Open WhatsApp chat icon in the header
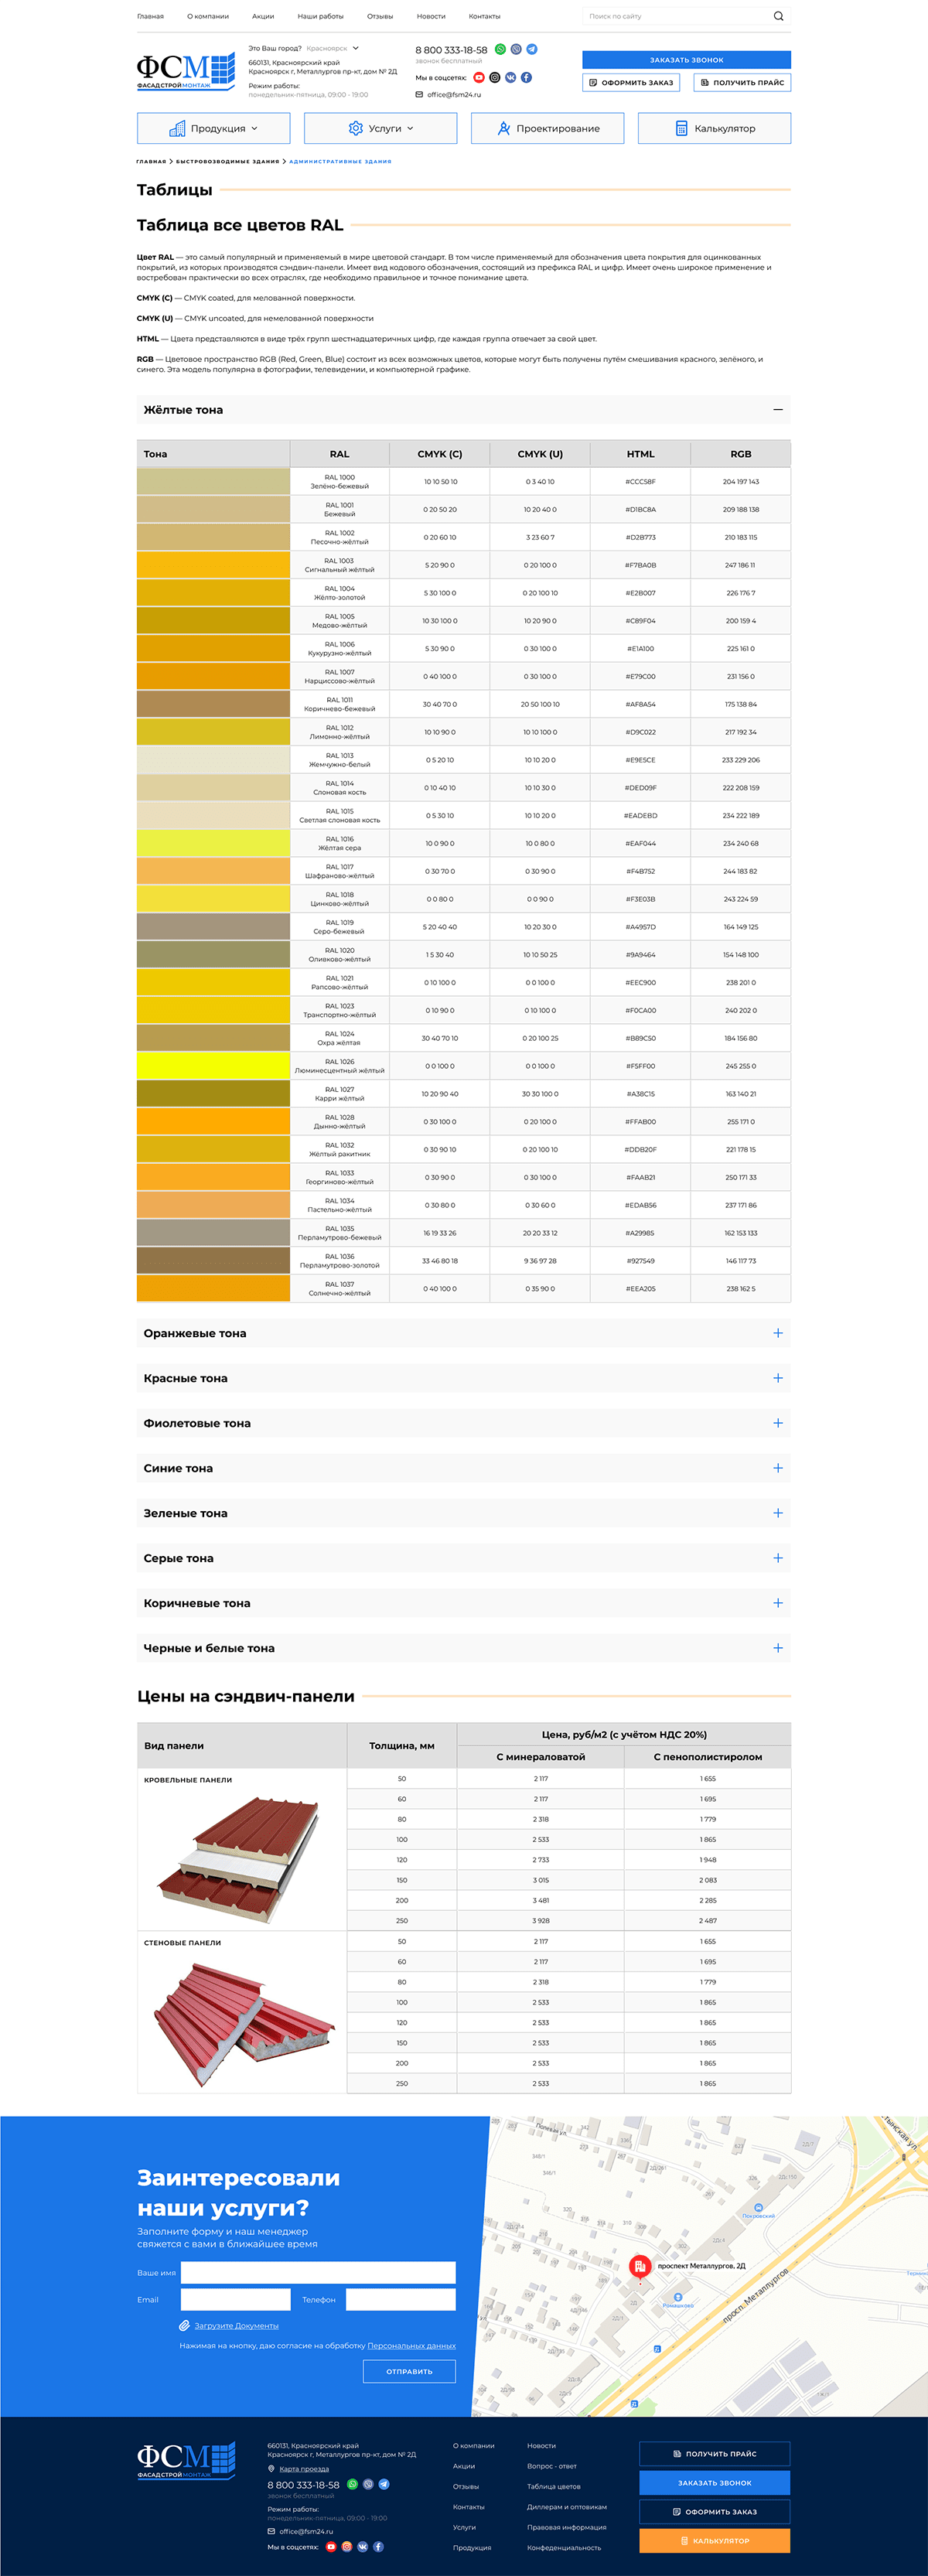The width and height of the screenshot is (928, 2576). [x=500, y=49]
